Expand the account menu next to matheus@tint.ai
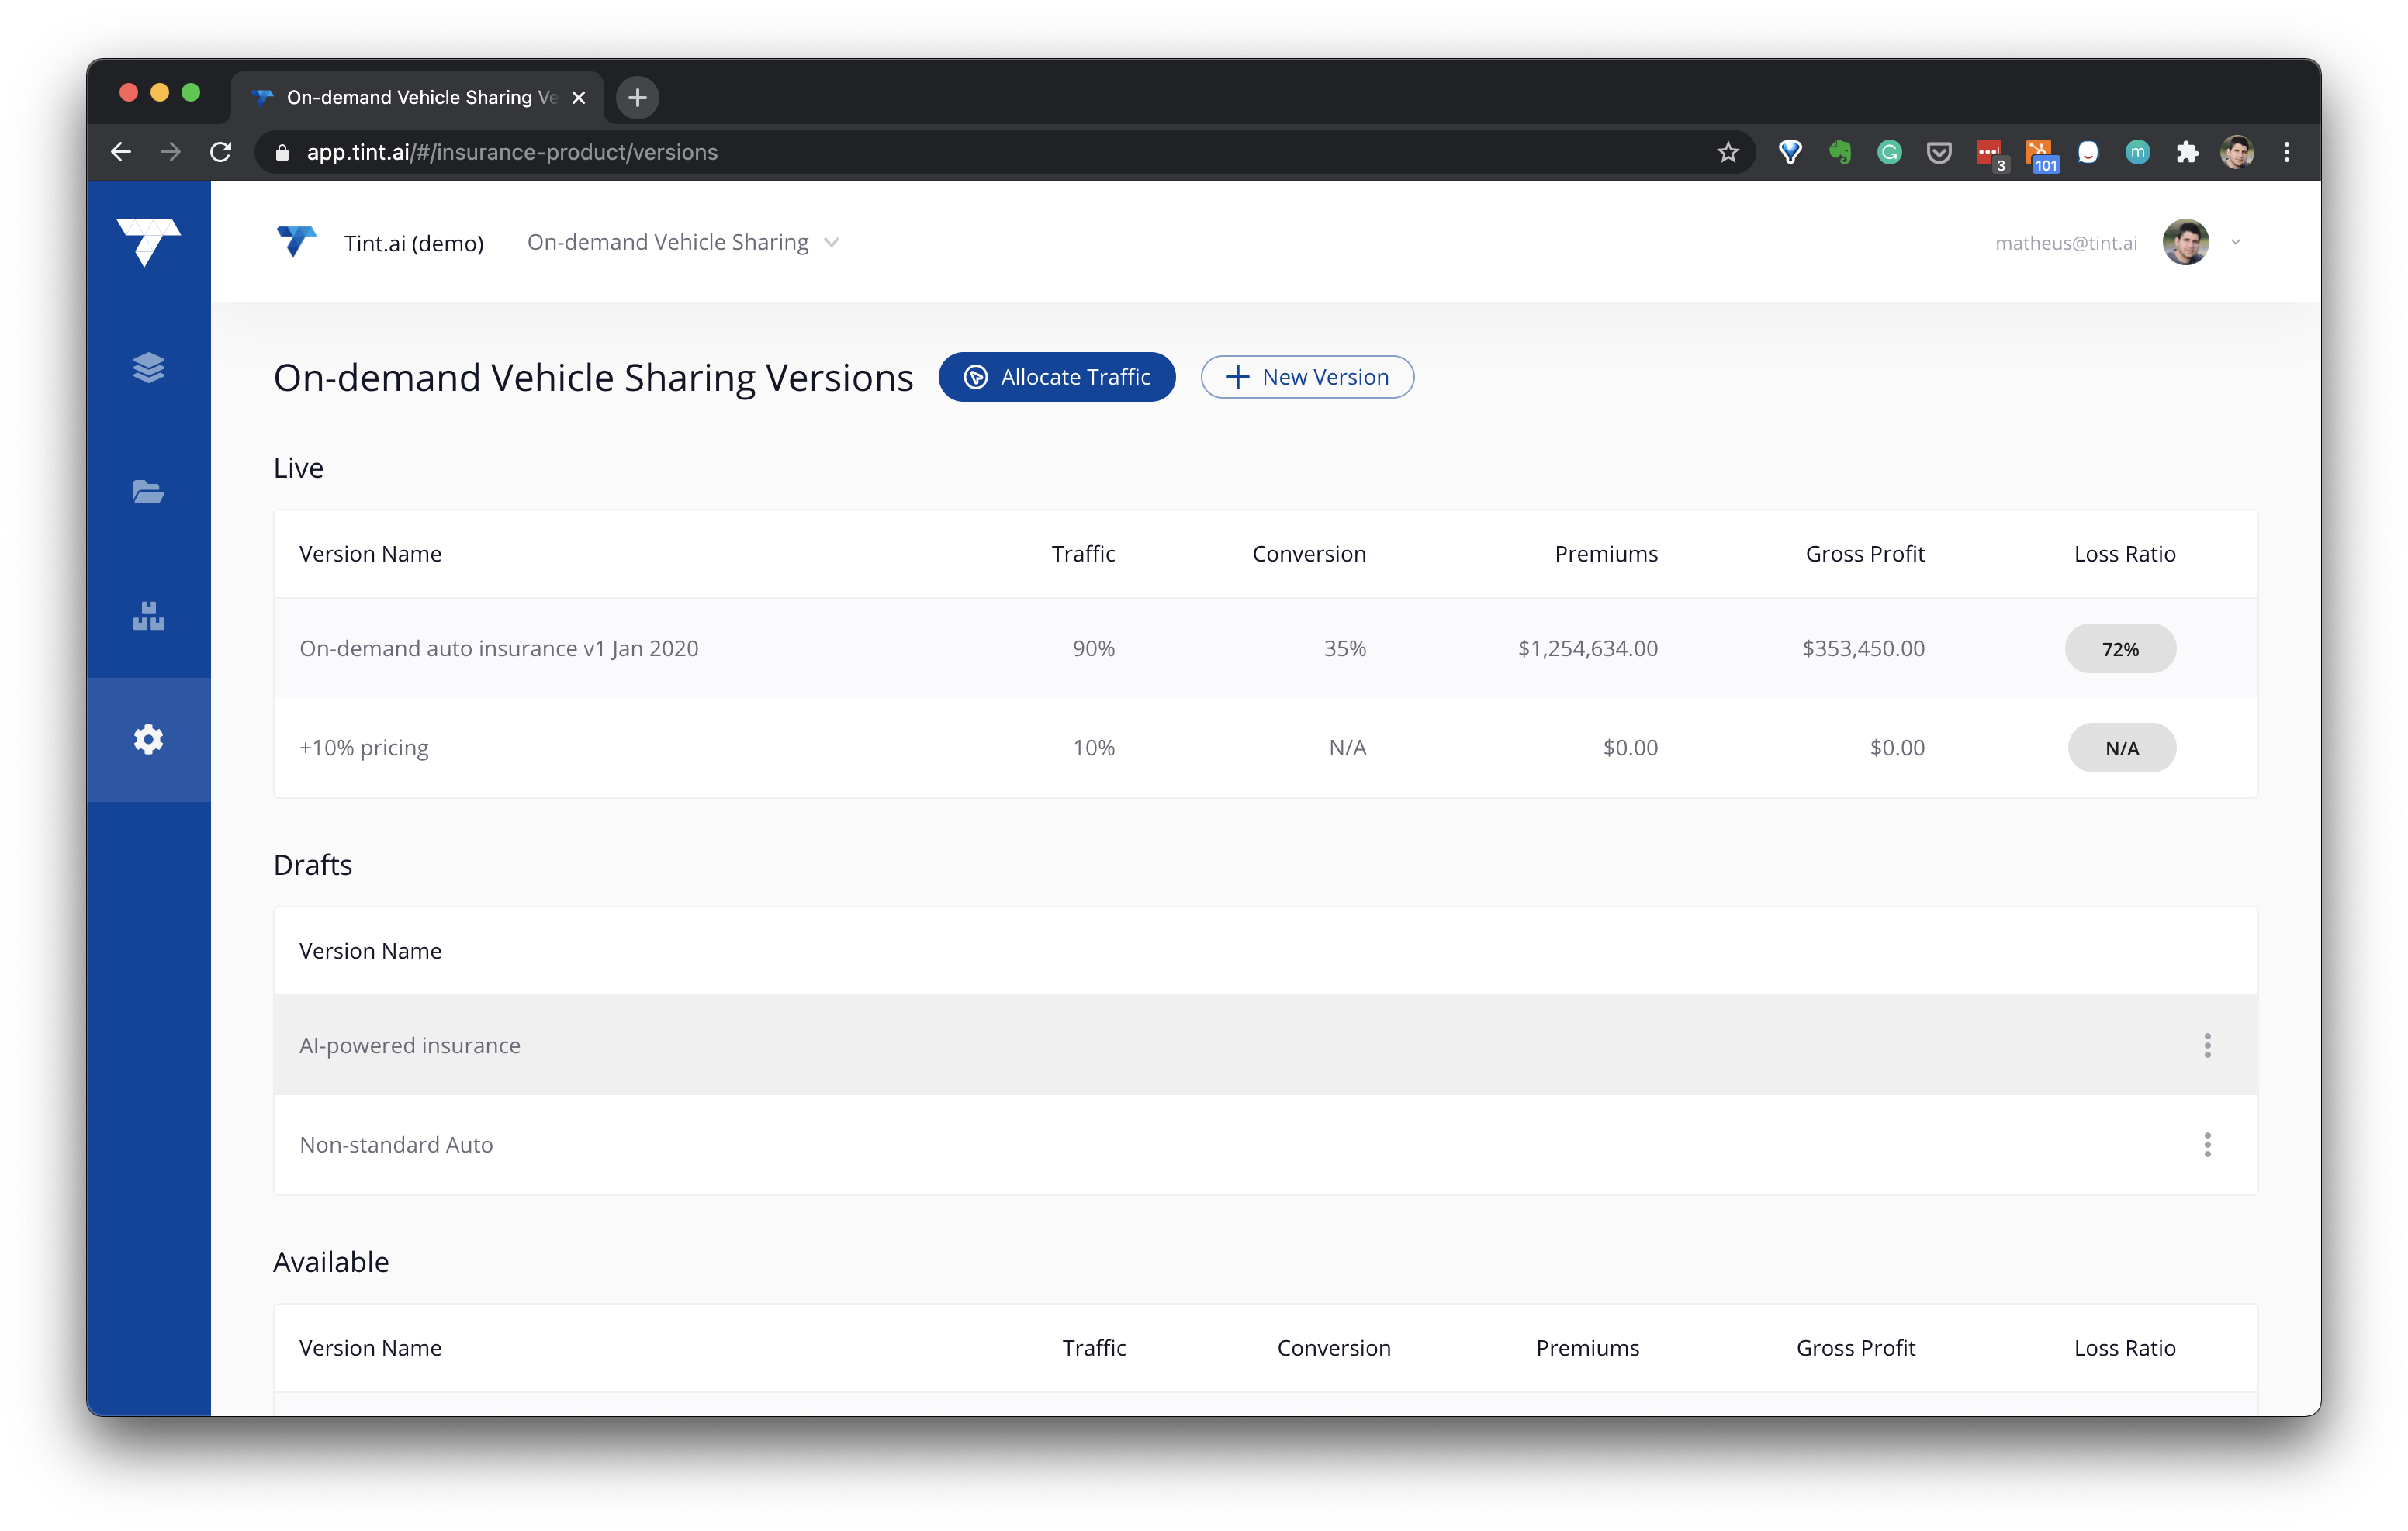Viewport: 2408px width, 1531px height. coord(2236,242)
